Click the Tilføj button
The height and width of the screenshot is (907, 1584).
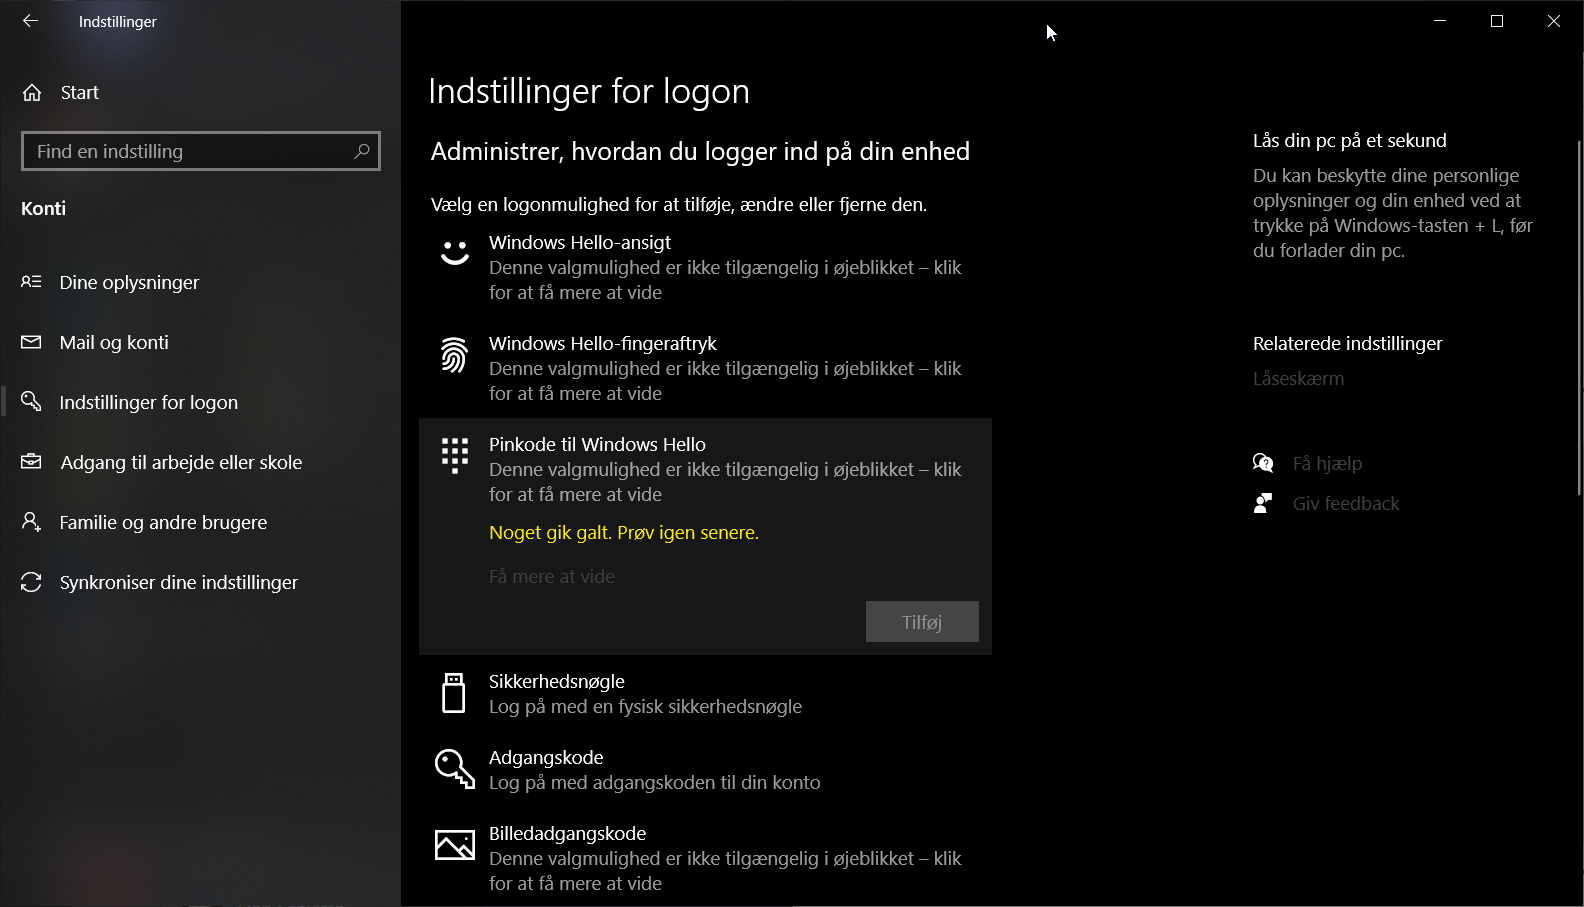pyautogui.click(x=922, y=622)
